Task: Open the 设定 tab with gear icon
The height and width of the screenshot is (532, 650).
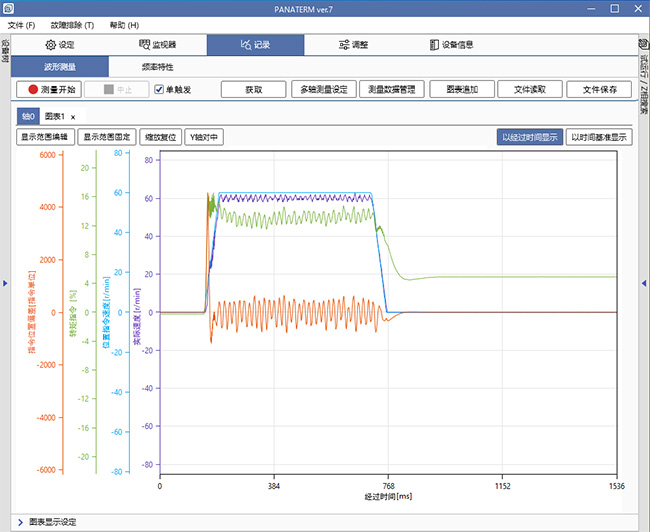Action: 61,45
